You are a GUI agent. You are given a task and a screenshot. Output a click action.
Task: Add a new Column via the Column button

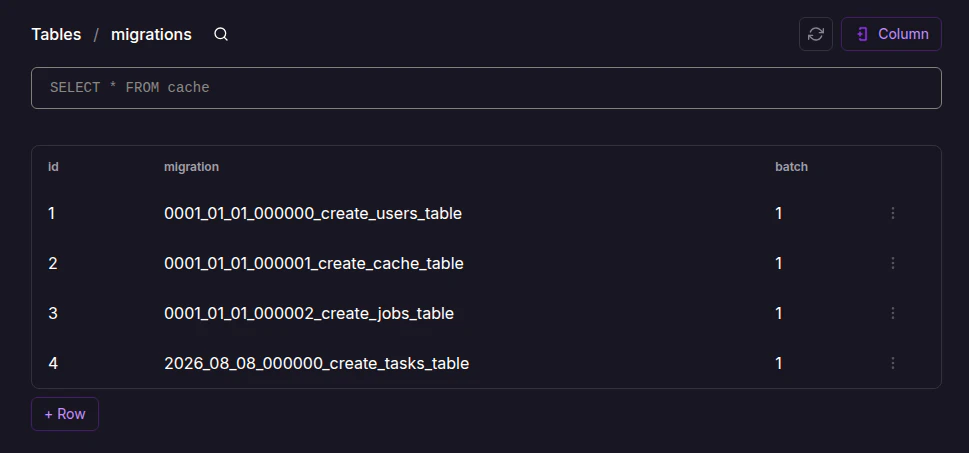[x=891, y=34]
